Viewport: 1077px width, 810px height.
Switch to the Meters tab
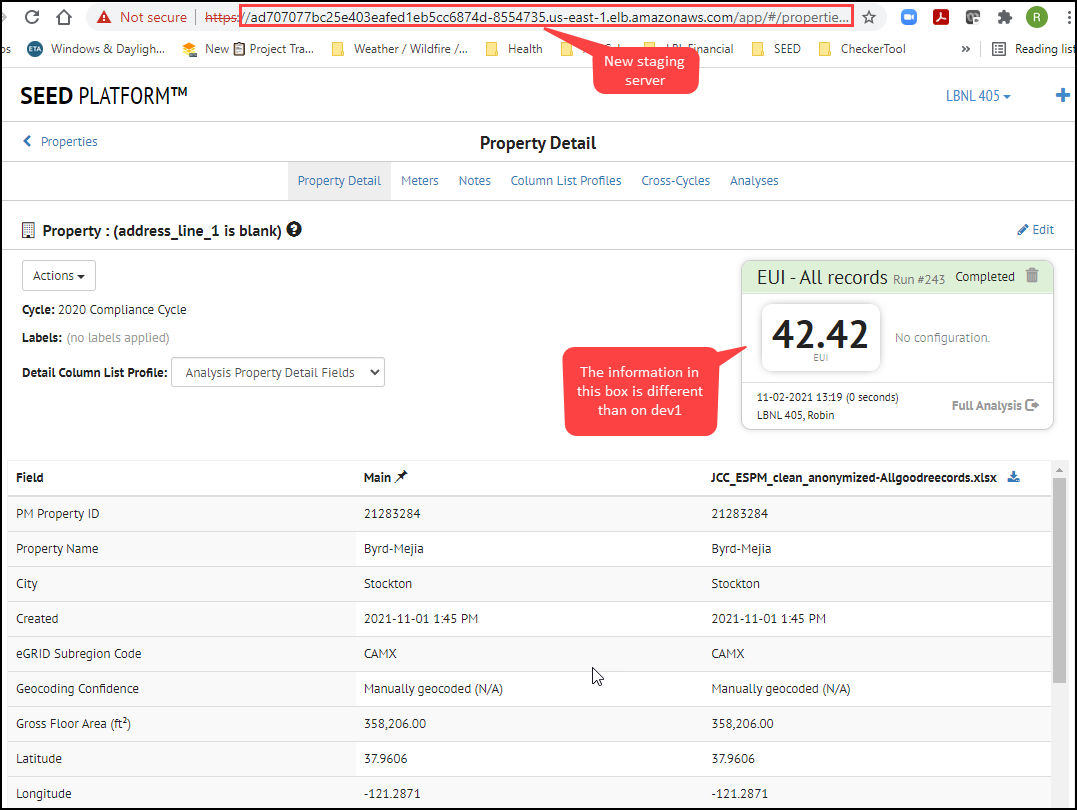click(419, 180)
